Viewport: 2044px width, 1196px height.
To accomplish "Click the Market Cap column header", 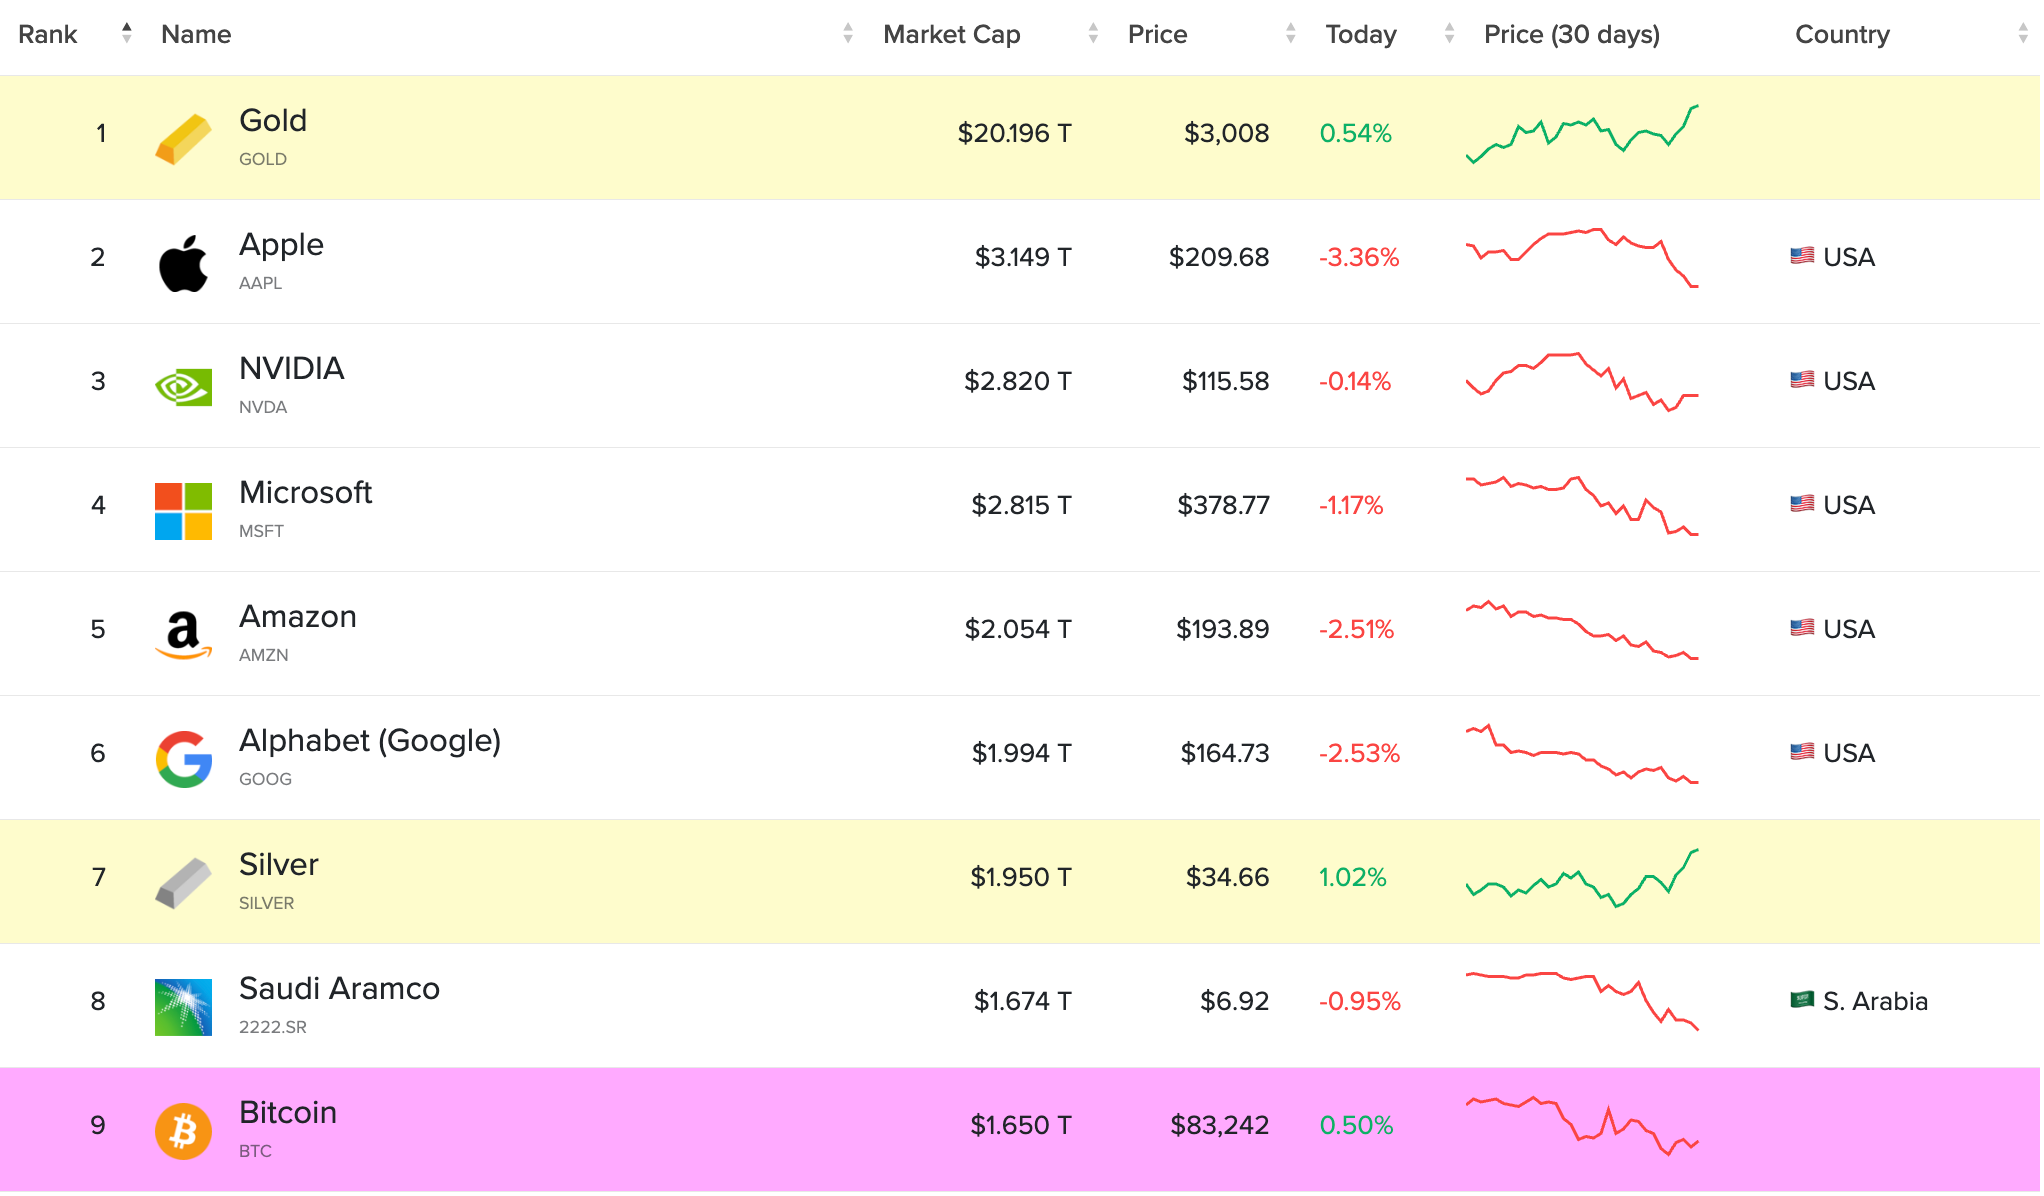I will pos(952,34).
